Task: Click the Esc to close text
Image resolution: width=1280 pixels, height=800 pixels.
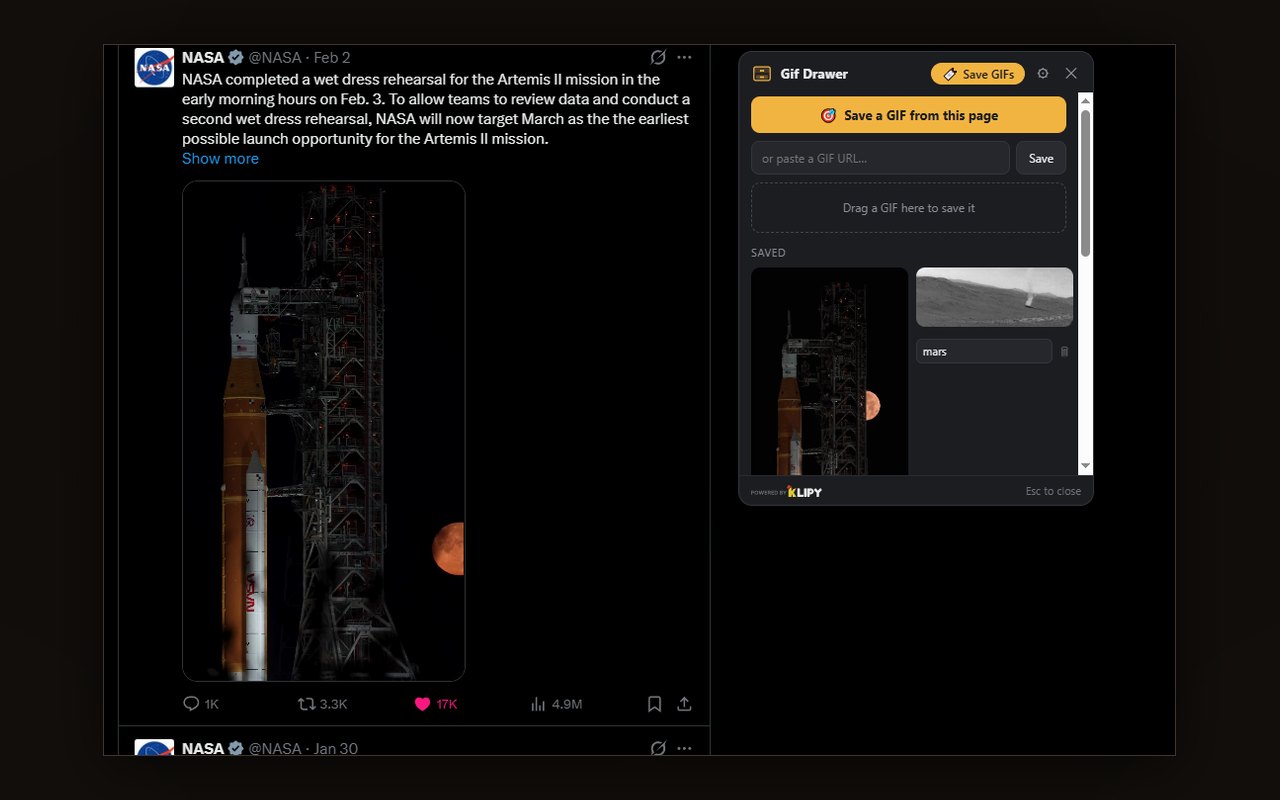Action: point(1053,491)
